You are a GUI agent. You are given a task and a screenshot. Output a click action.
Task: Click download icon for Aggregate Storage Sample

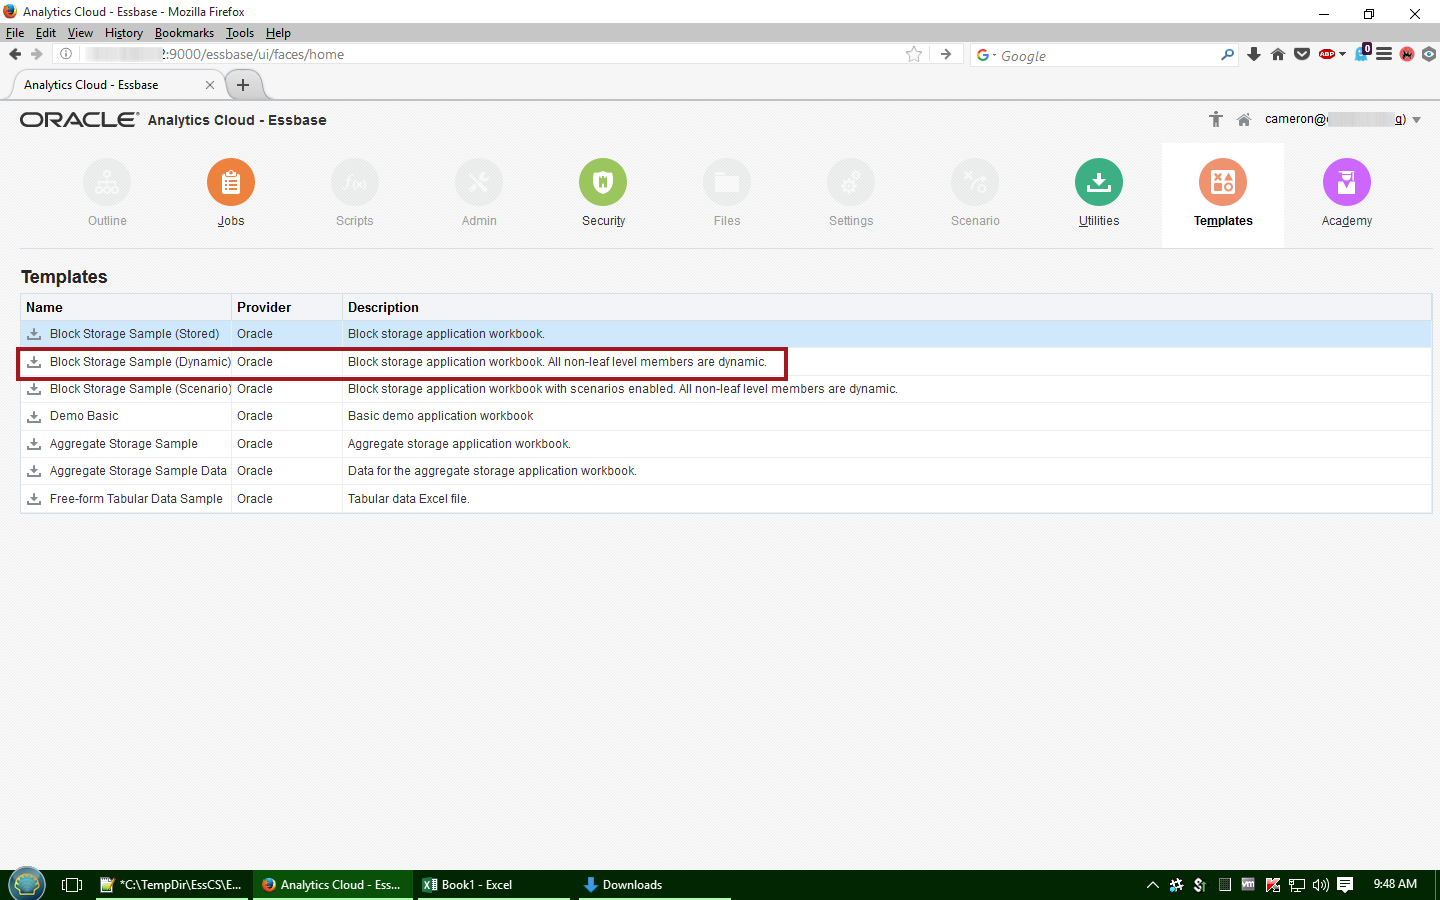34,444
